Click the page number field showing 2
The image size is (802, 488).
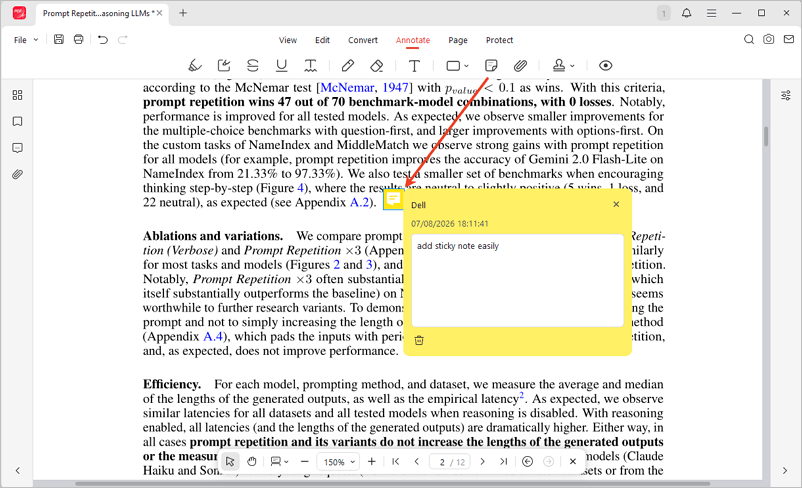point(441,462)
